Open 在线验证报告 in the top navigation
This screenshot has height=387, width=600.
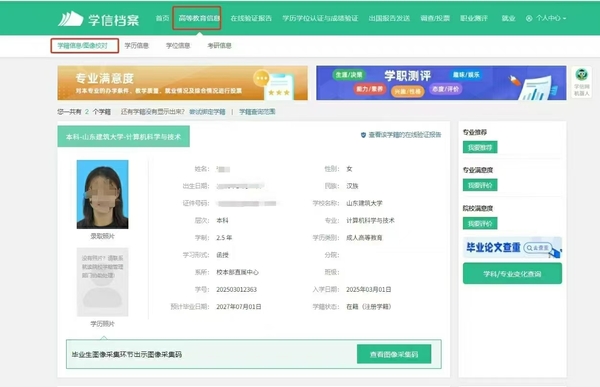pyautogui.click(x=251, y=18)
